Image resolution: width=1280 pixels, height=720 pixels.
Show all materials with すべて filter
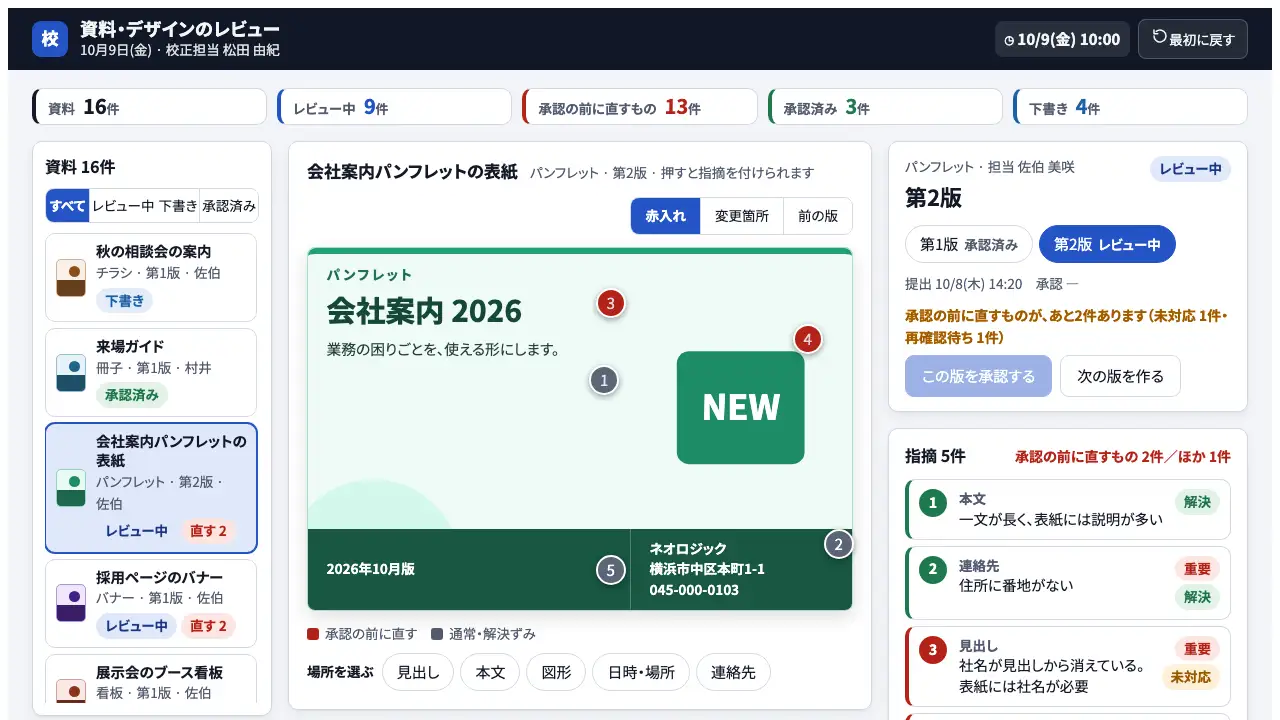[68, 205]
